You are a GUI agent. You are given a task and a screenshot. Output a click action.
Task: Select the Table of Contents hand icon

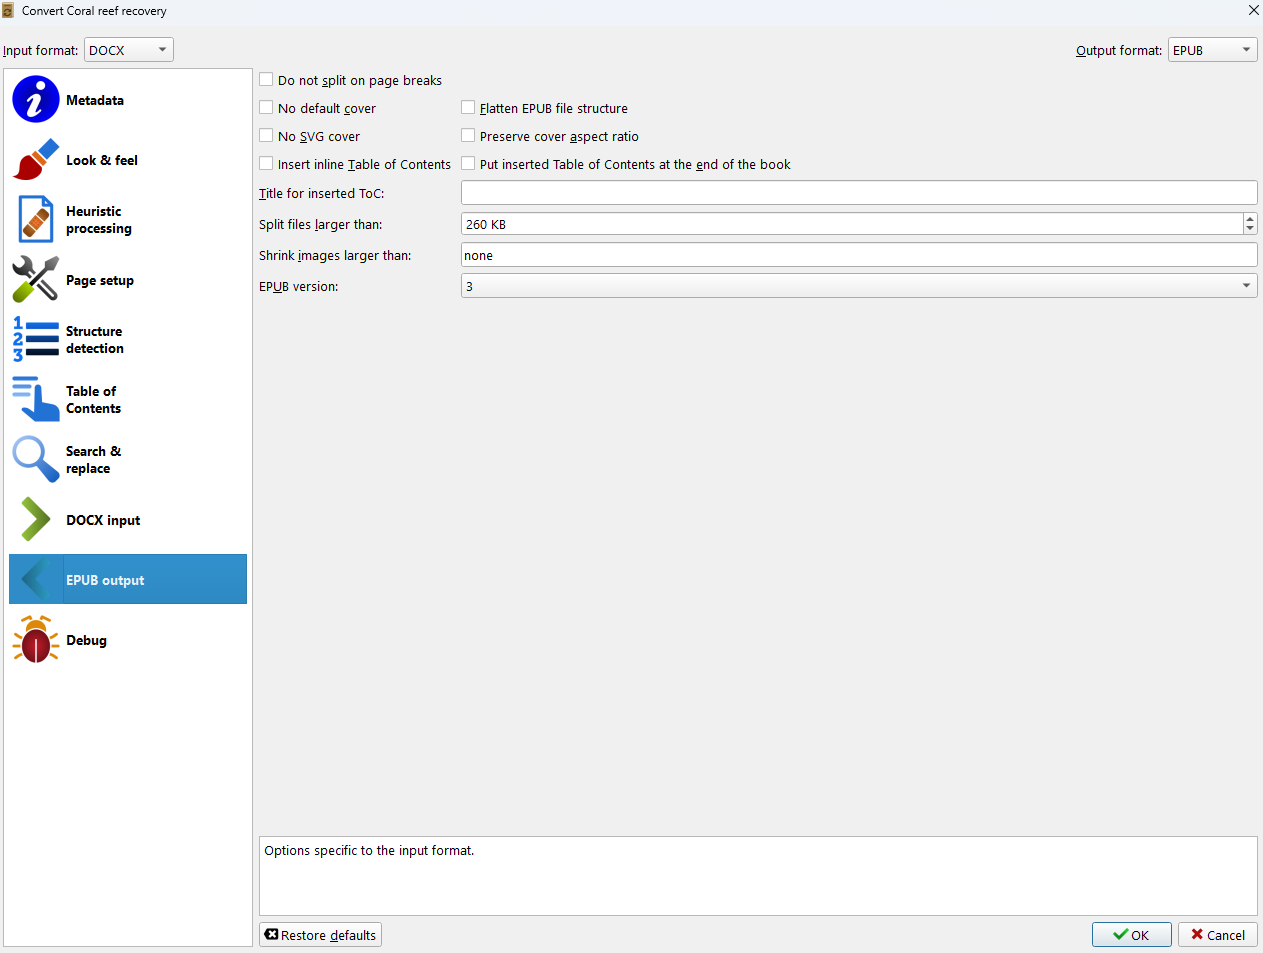pyautogui.click(x=36, y=400)
